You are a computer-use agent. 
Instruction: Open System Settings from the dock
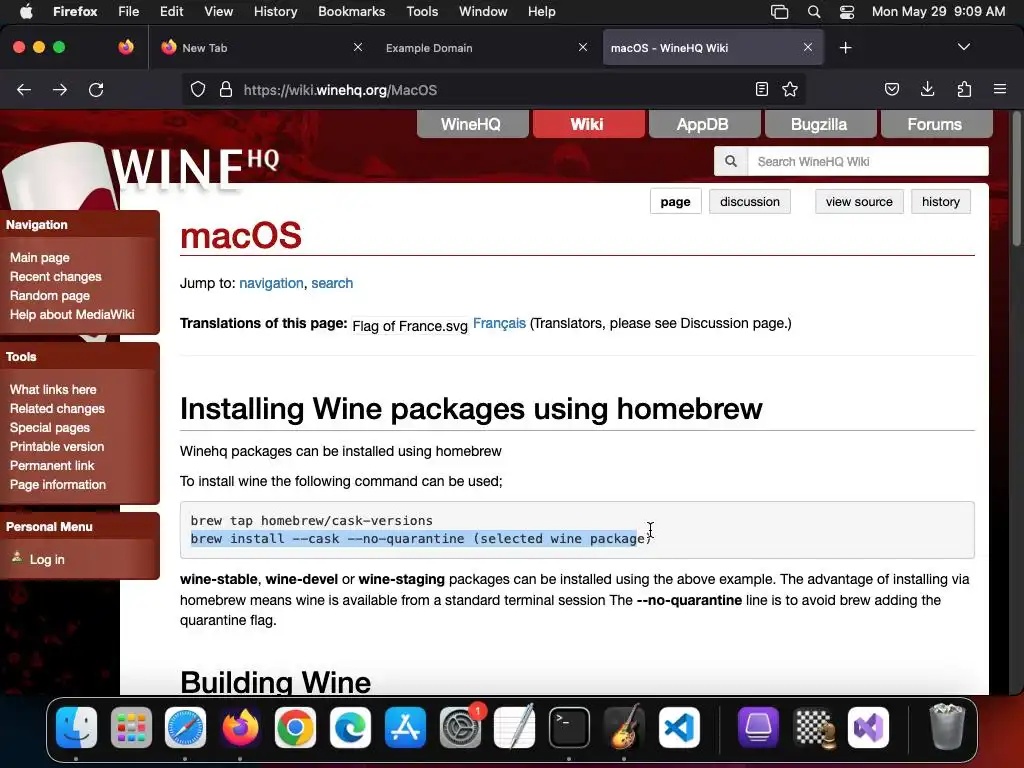[x=460, y=728]
